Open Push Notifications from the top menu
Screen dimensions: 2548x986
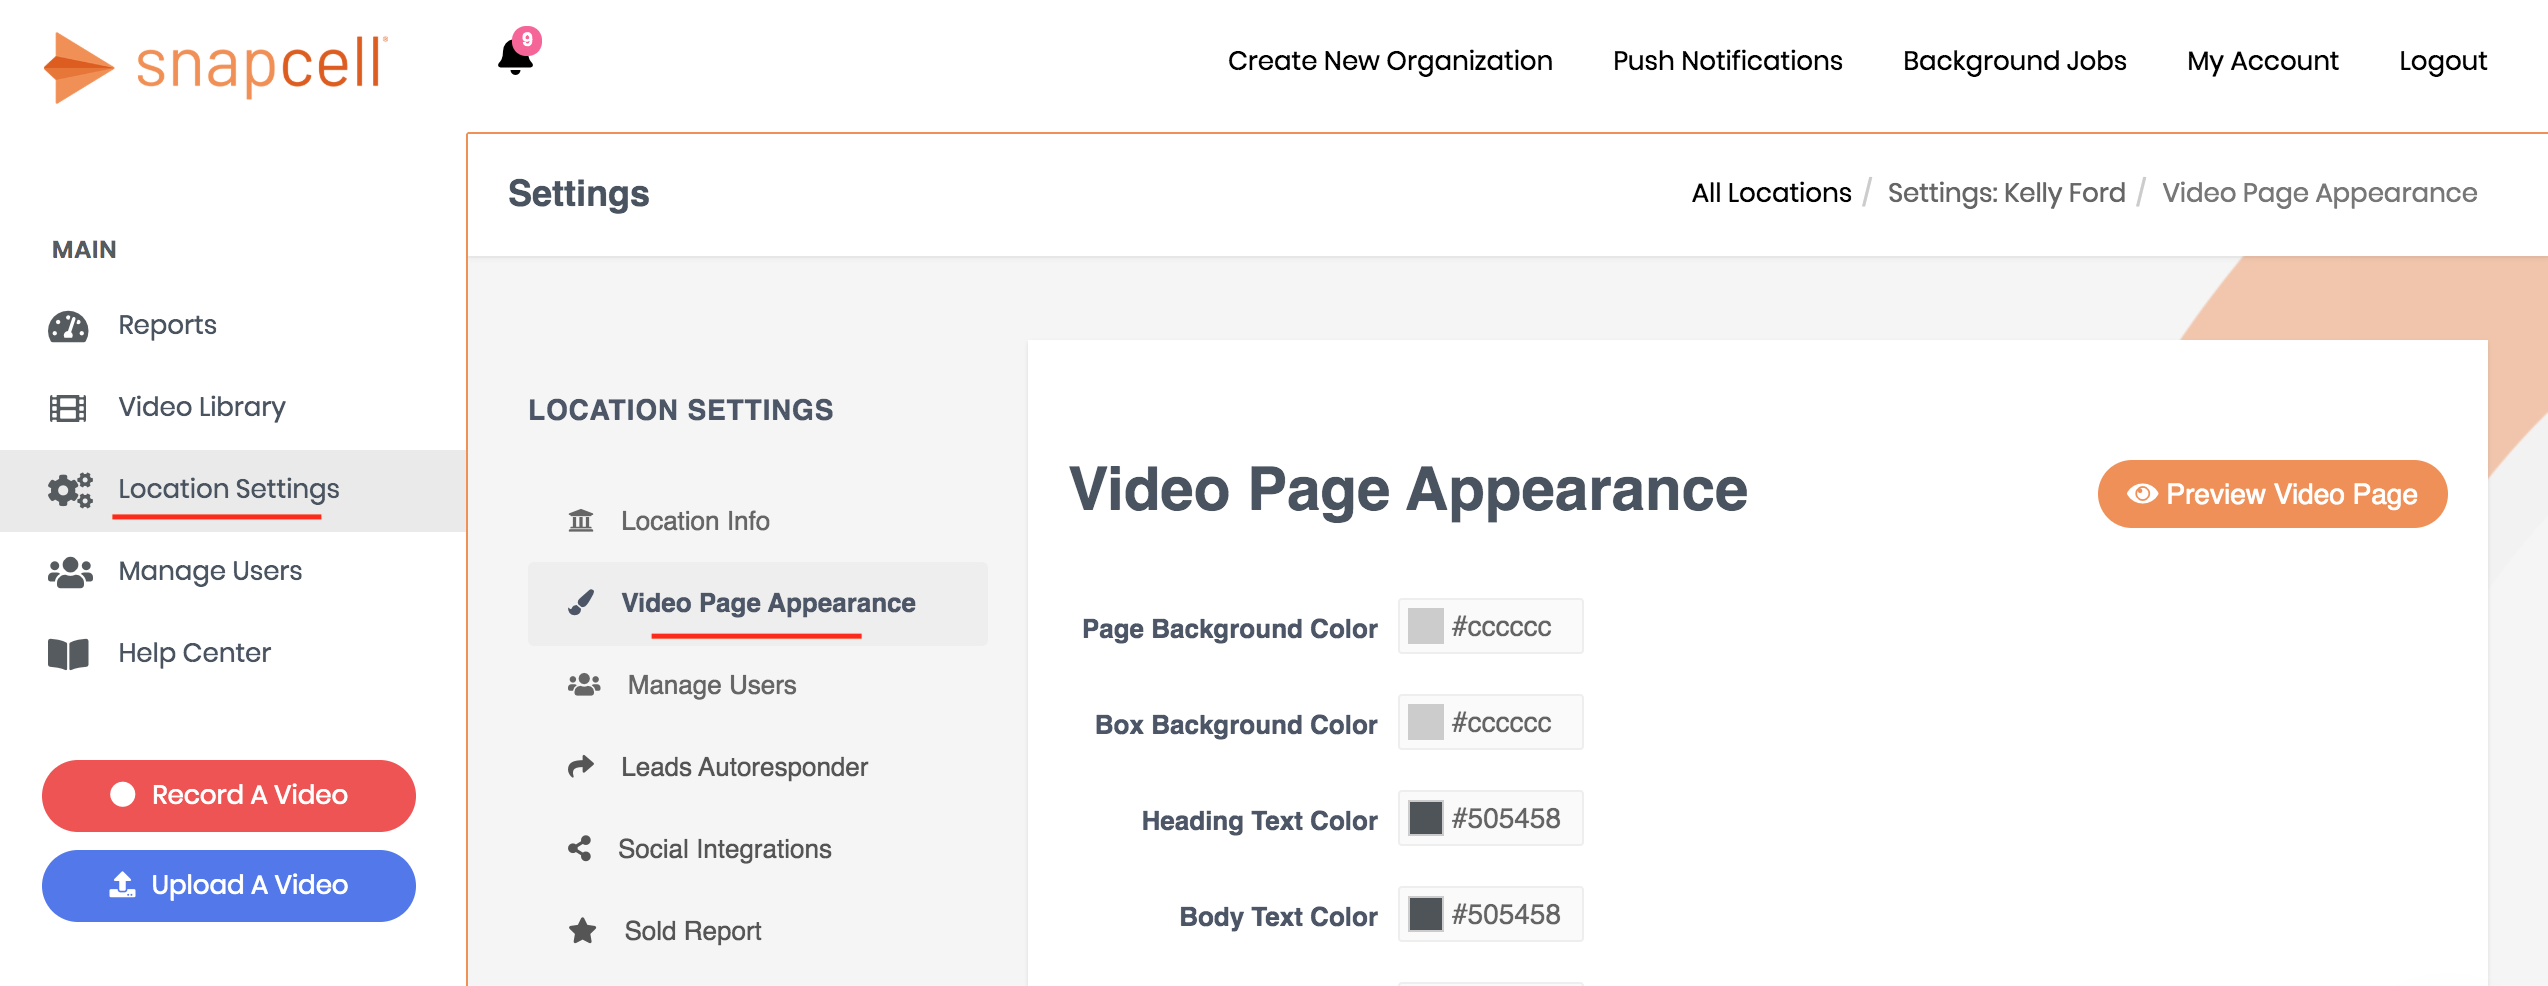[x=1727, y=60]
